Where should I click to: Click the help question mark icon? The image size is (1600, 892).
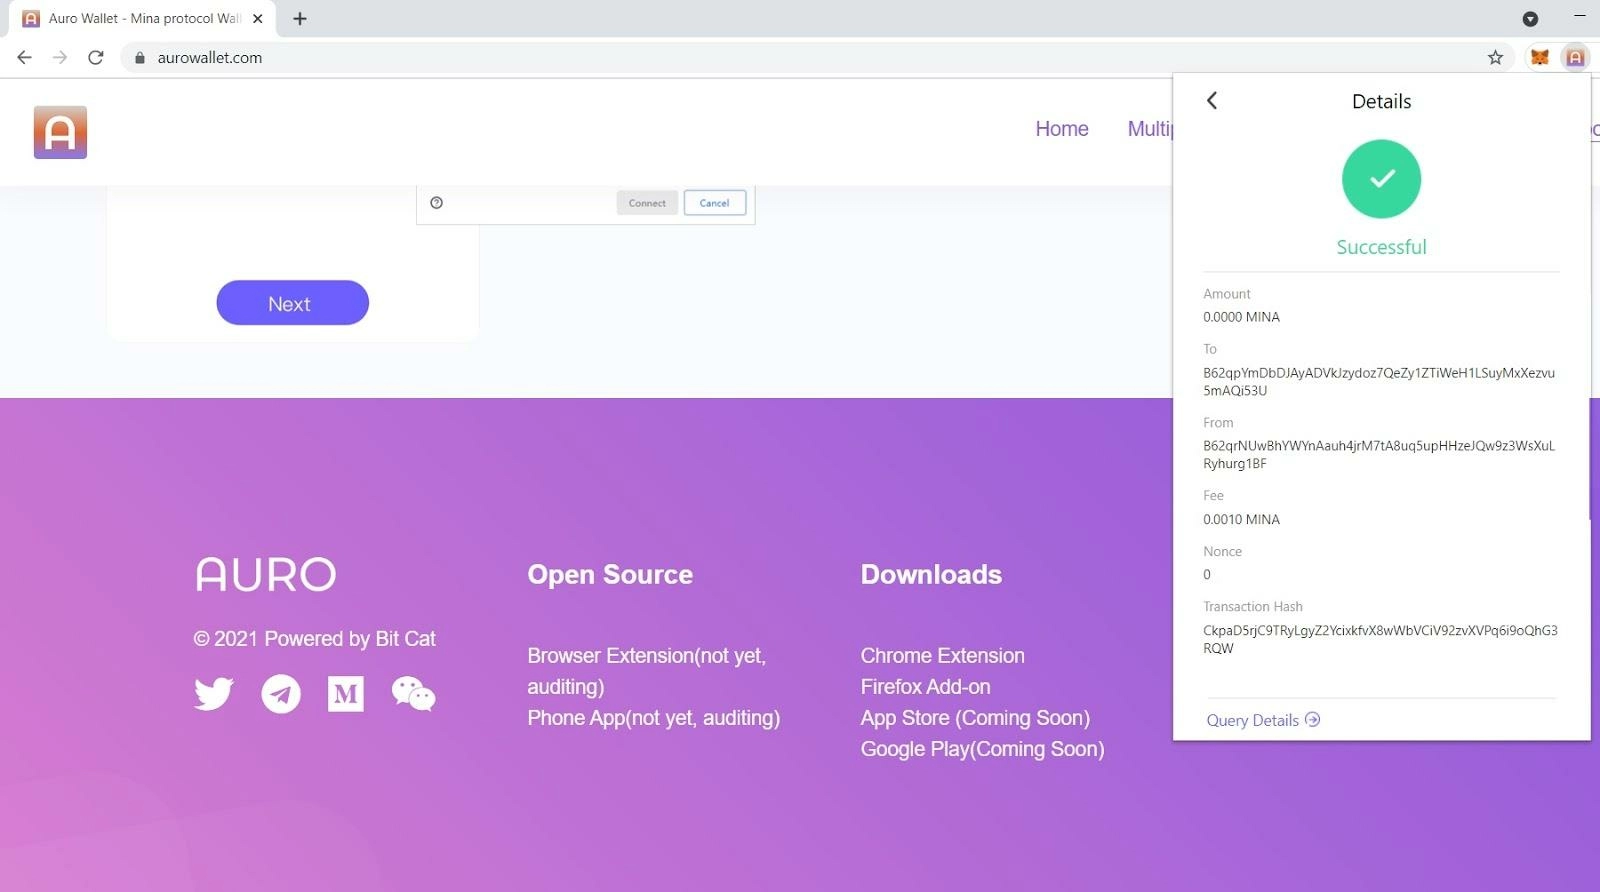click(436, 202)
